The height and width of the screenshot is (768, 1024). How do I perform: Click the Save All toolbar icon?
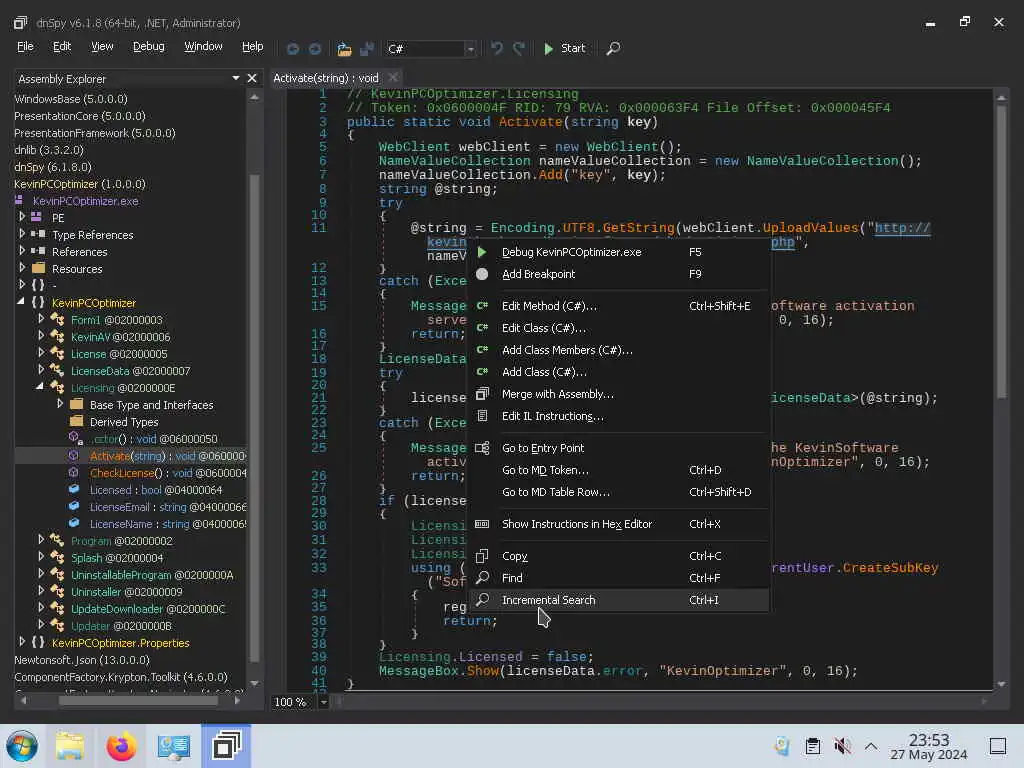pos(367,48)
